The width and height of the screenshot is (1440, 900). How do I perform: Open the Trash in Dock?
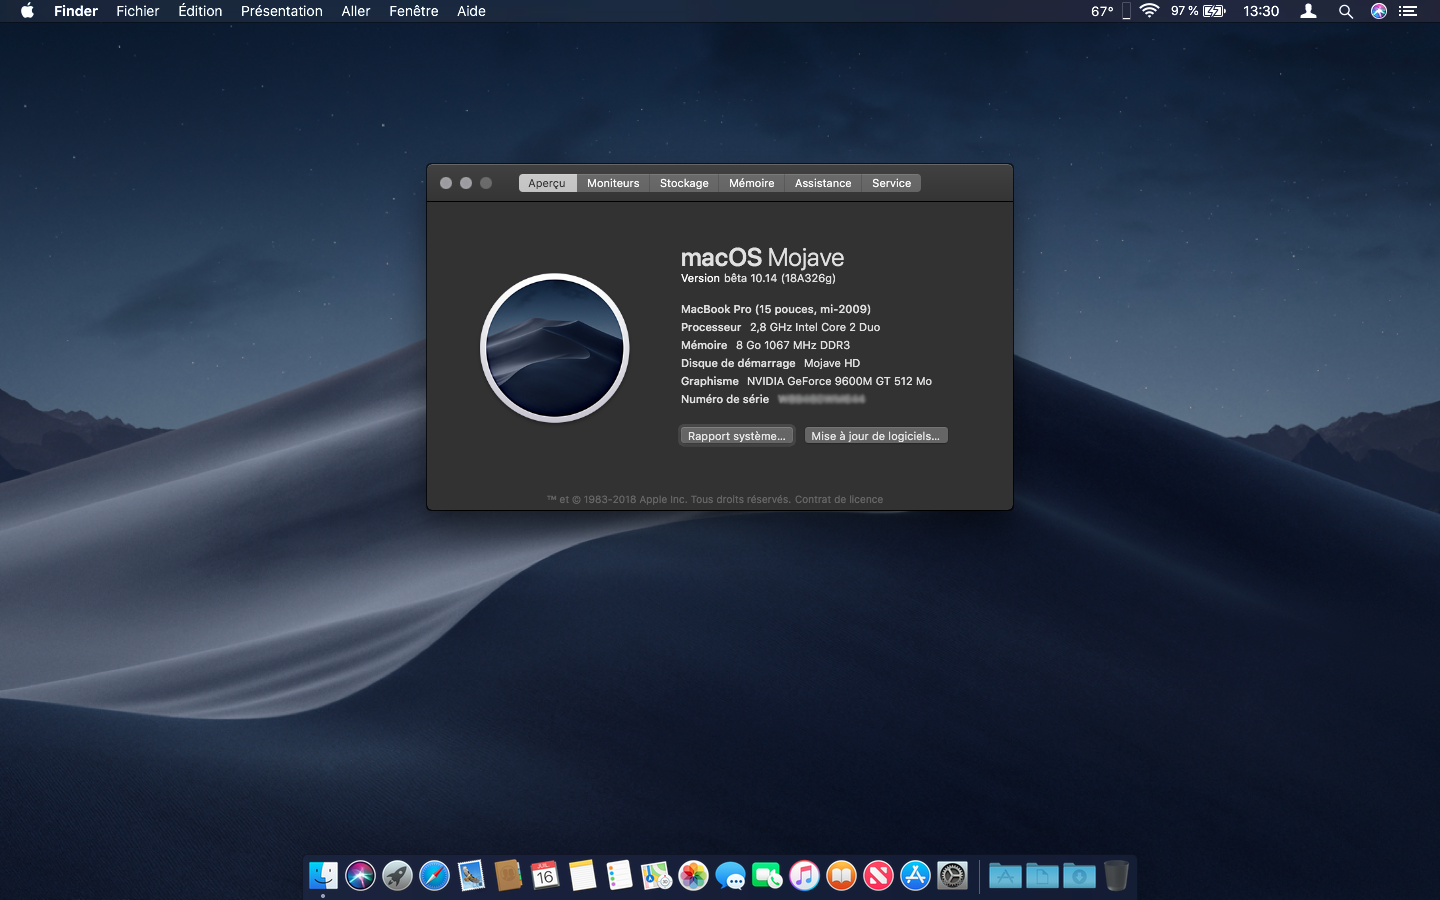[x=1116, y=876]
